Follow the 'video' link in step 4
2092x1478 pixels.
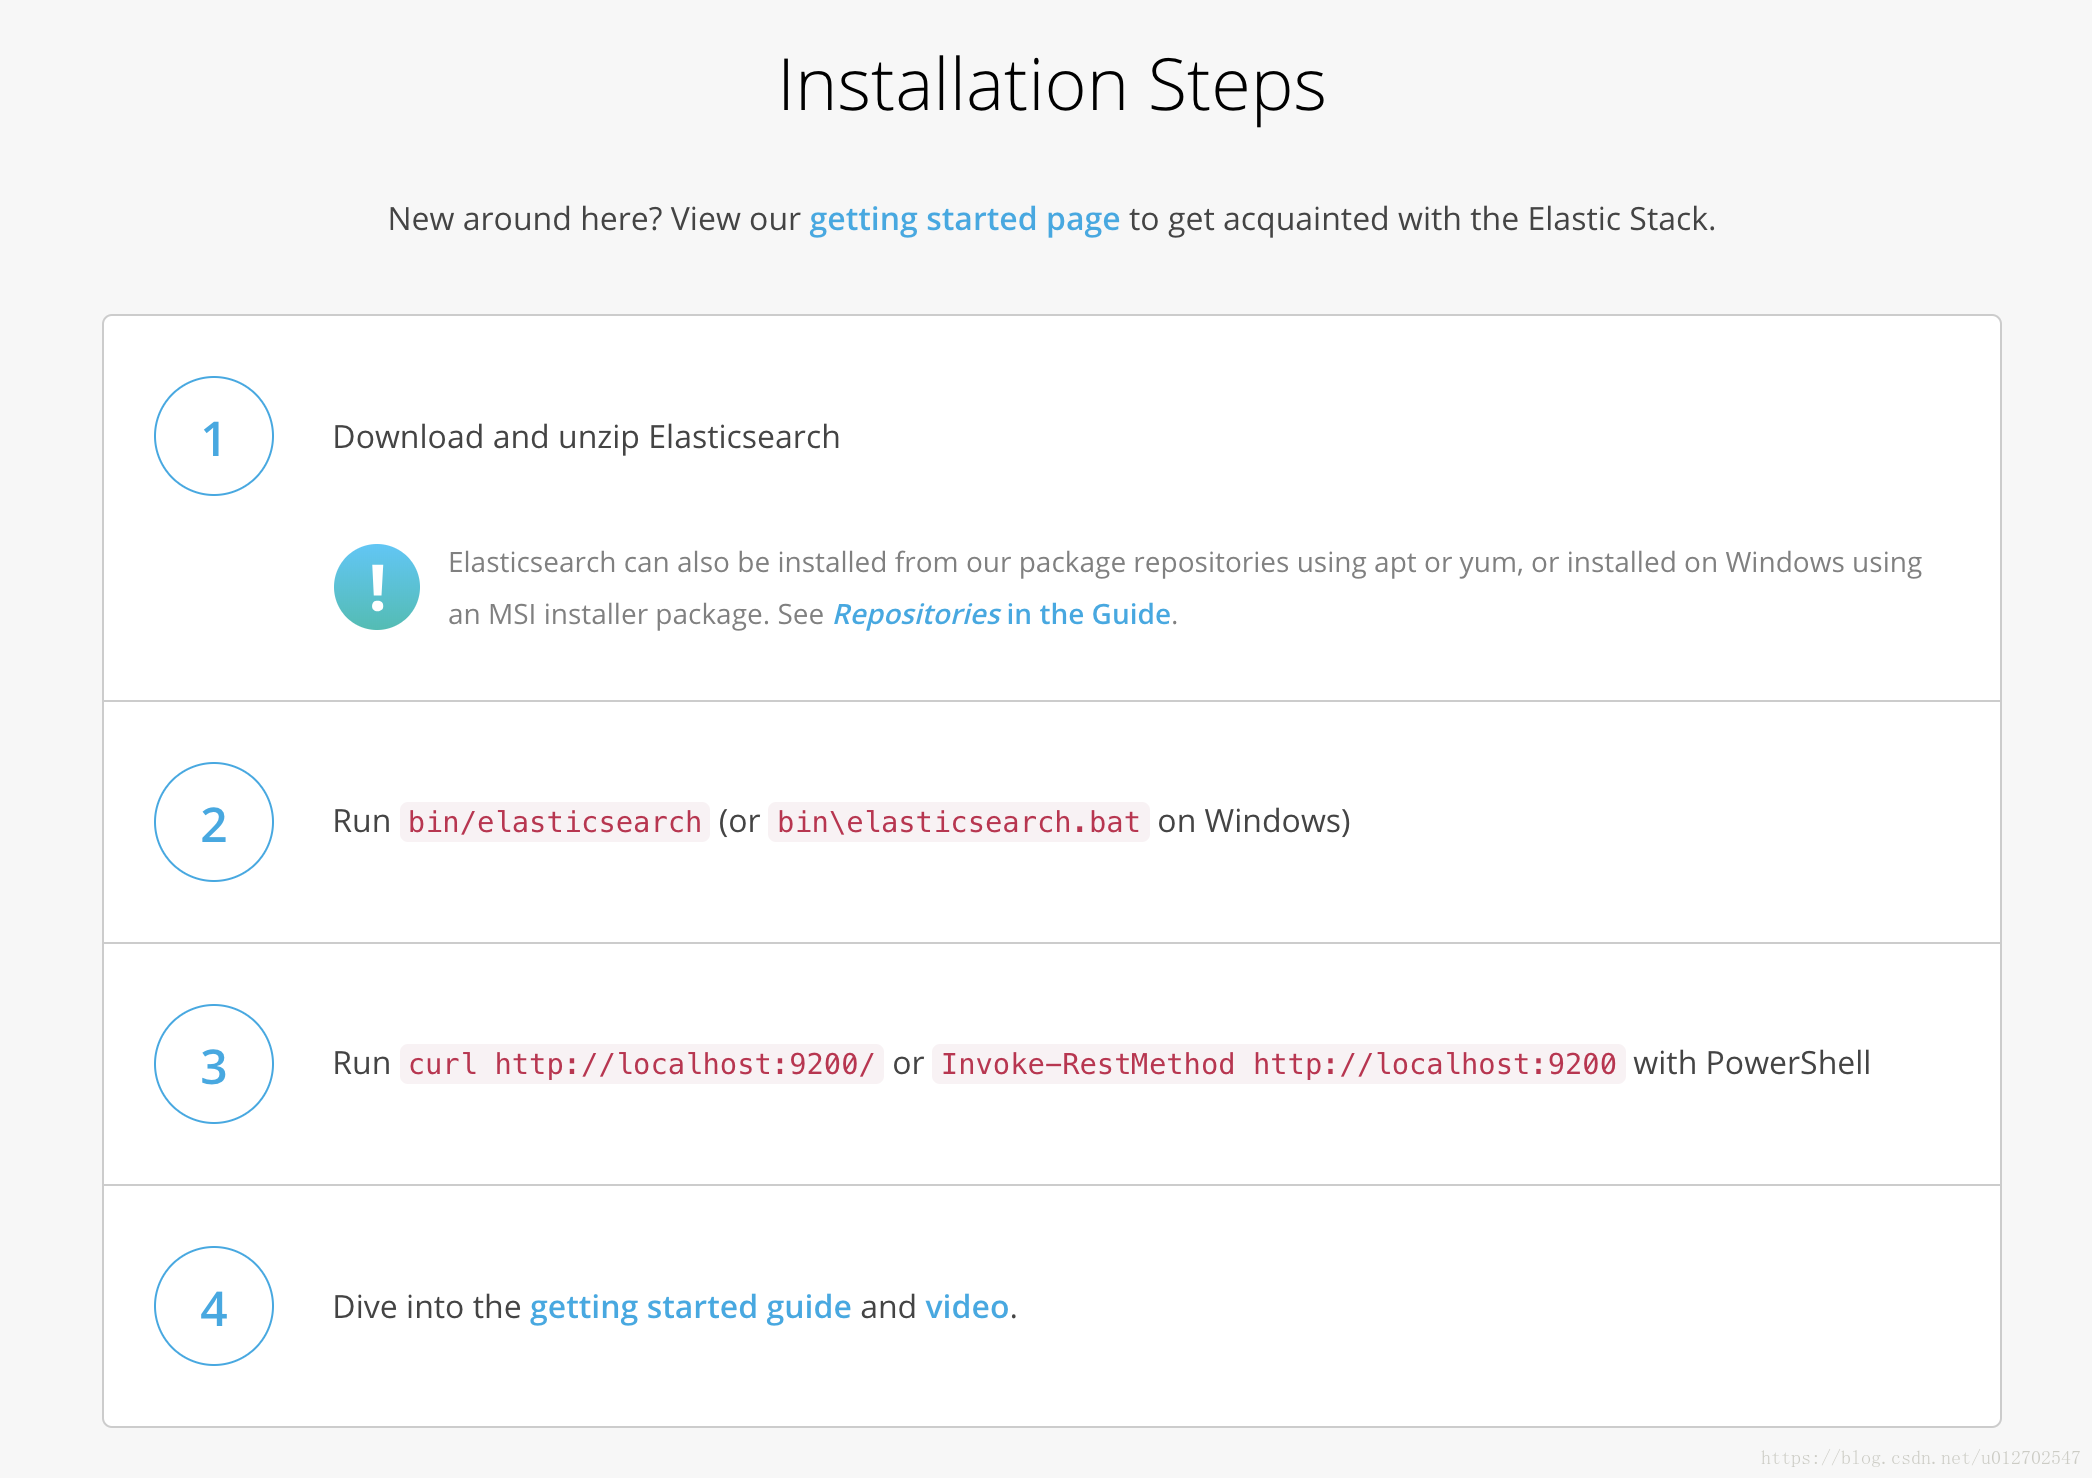[967, 1307]
